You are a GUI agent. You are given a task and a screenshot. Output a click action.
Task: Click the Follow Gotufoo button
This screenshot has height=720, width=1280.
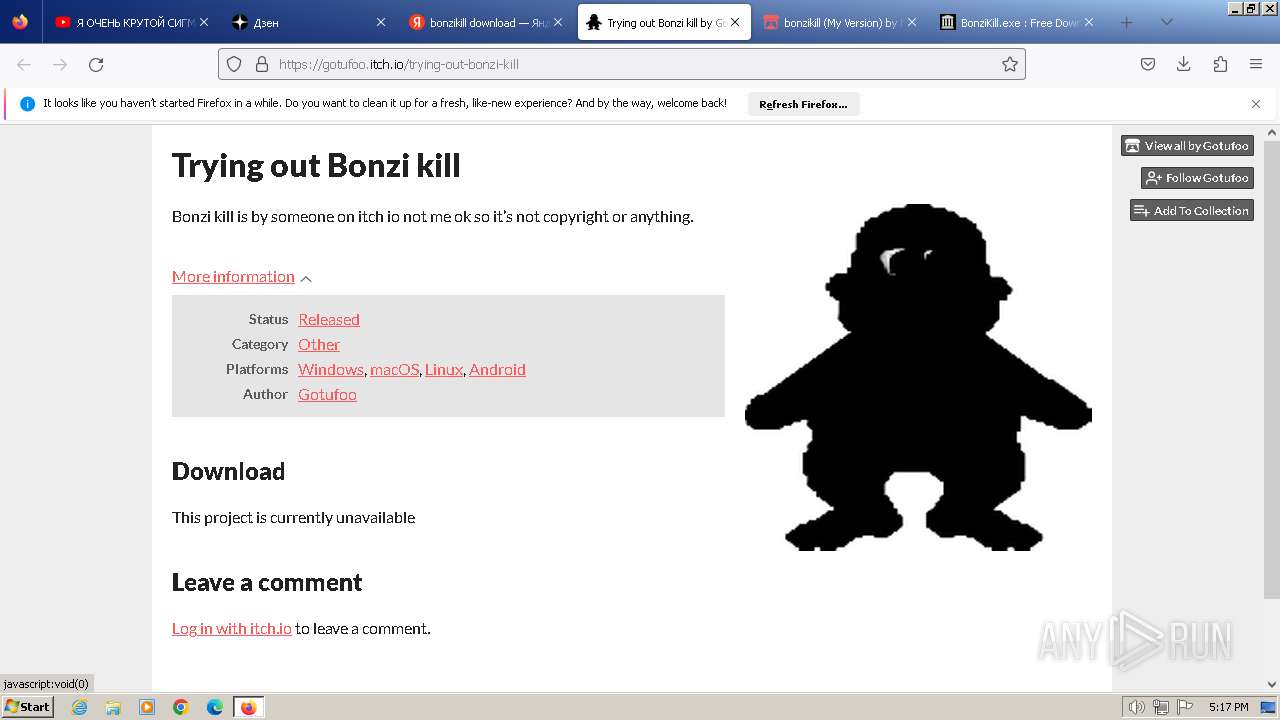tap(1197, 178)
